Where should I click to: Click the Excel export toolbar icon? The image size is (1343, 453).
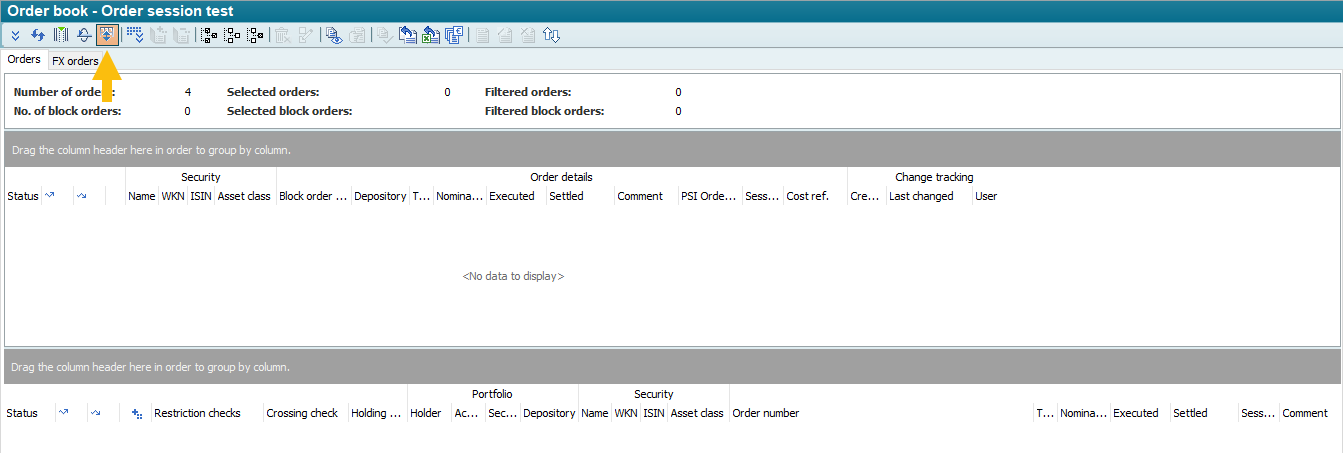(x=431, y=35)
